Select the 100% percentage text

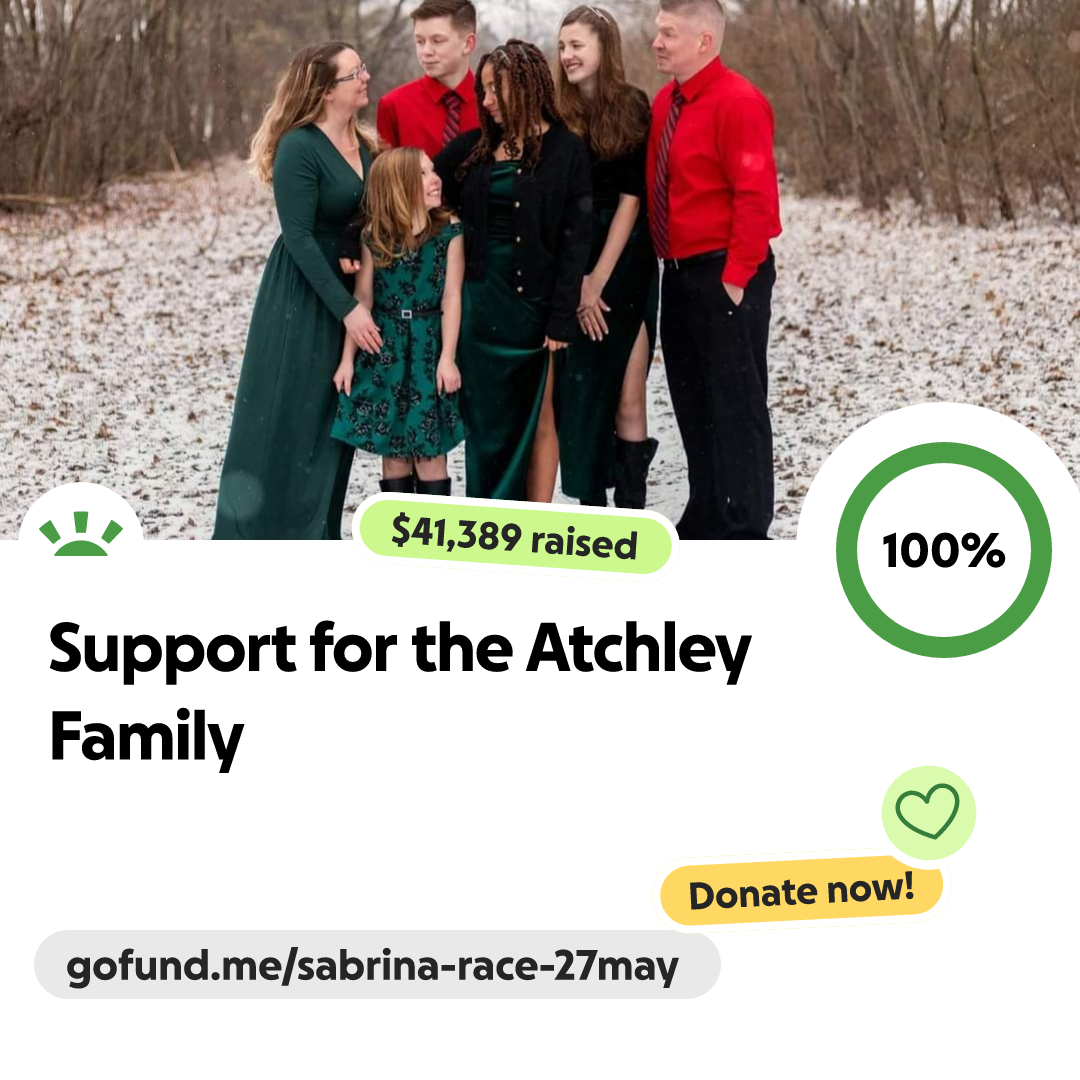click(x=944, y=550)
